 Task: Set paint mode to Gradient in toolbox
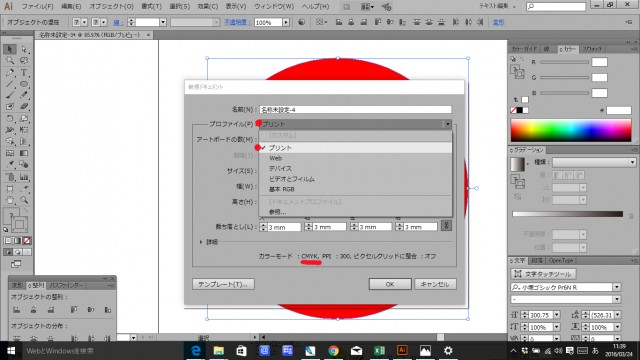18,241
